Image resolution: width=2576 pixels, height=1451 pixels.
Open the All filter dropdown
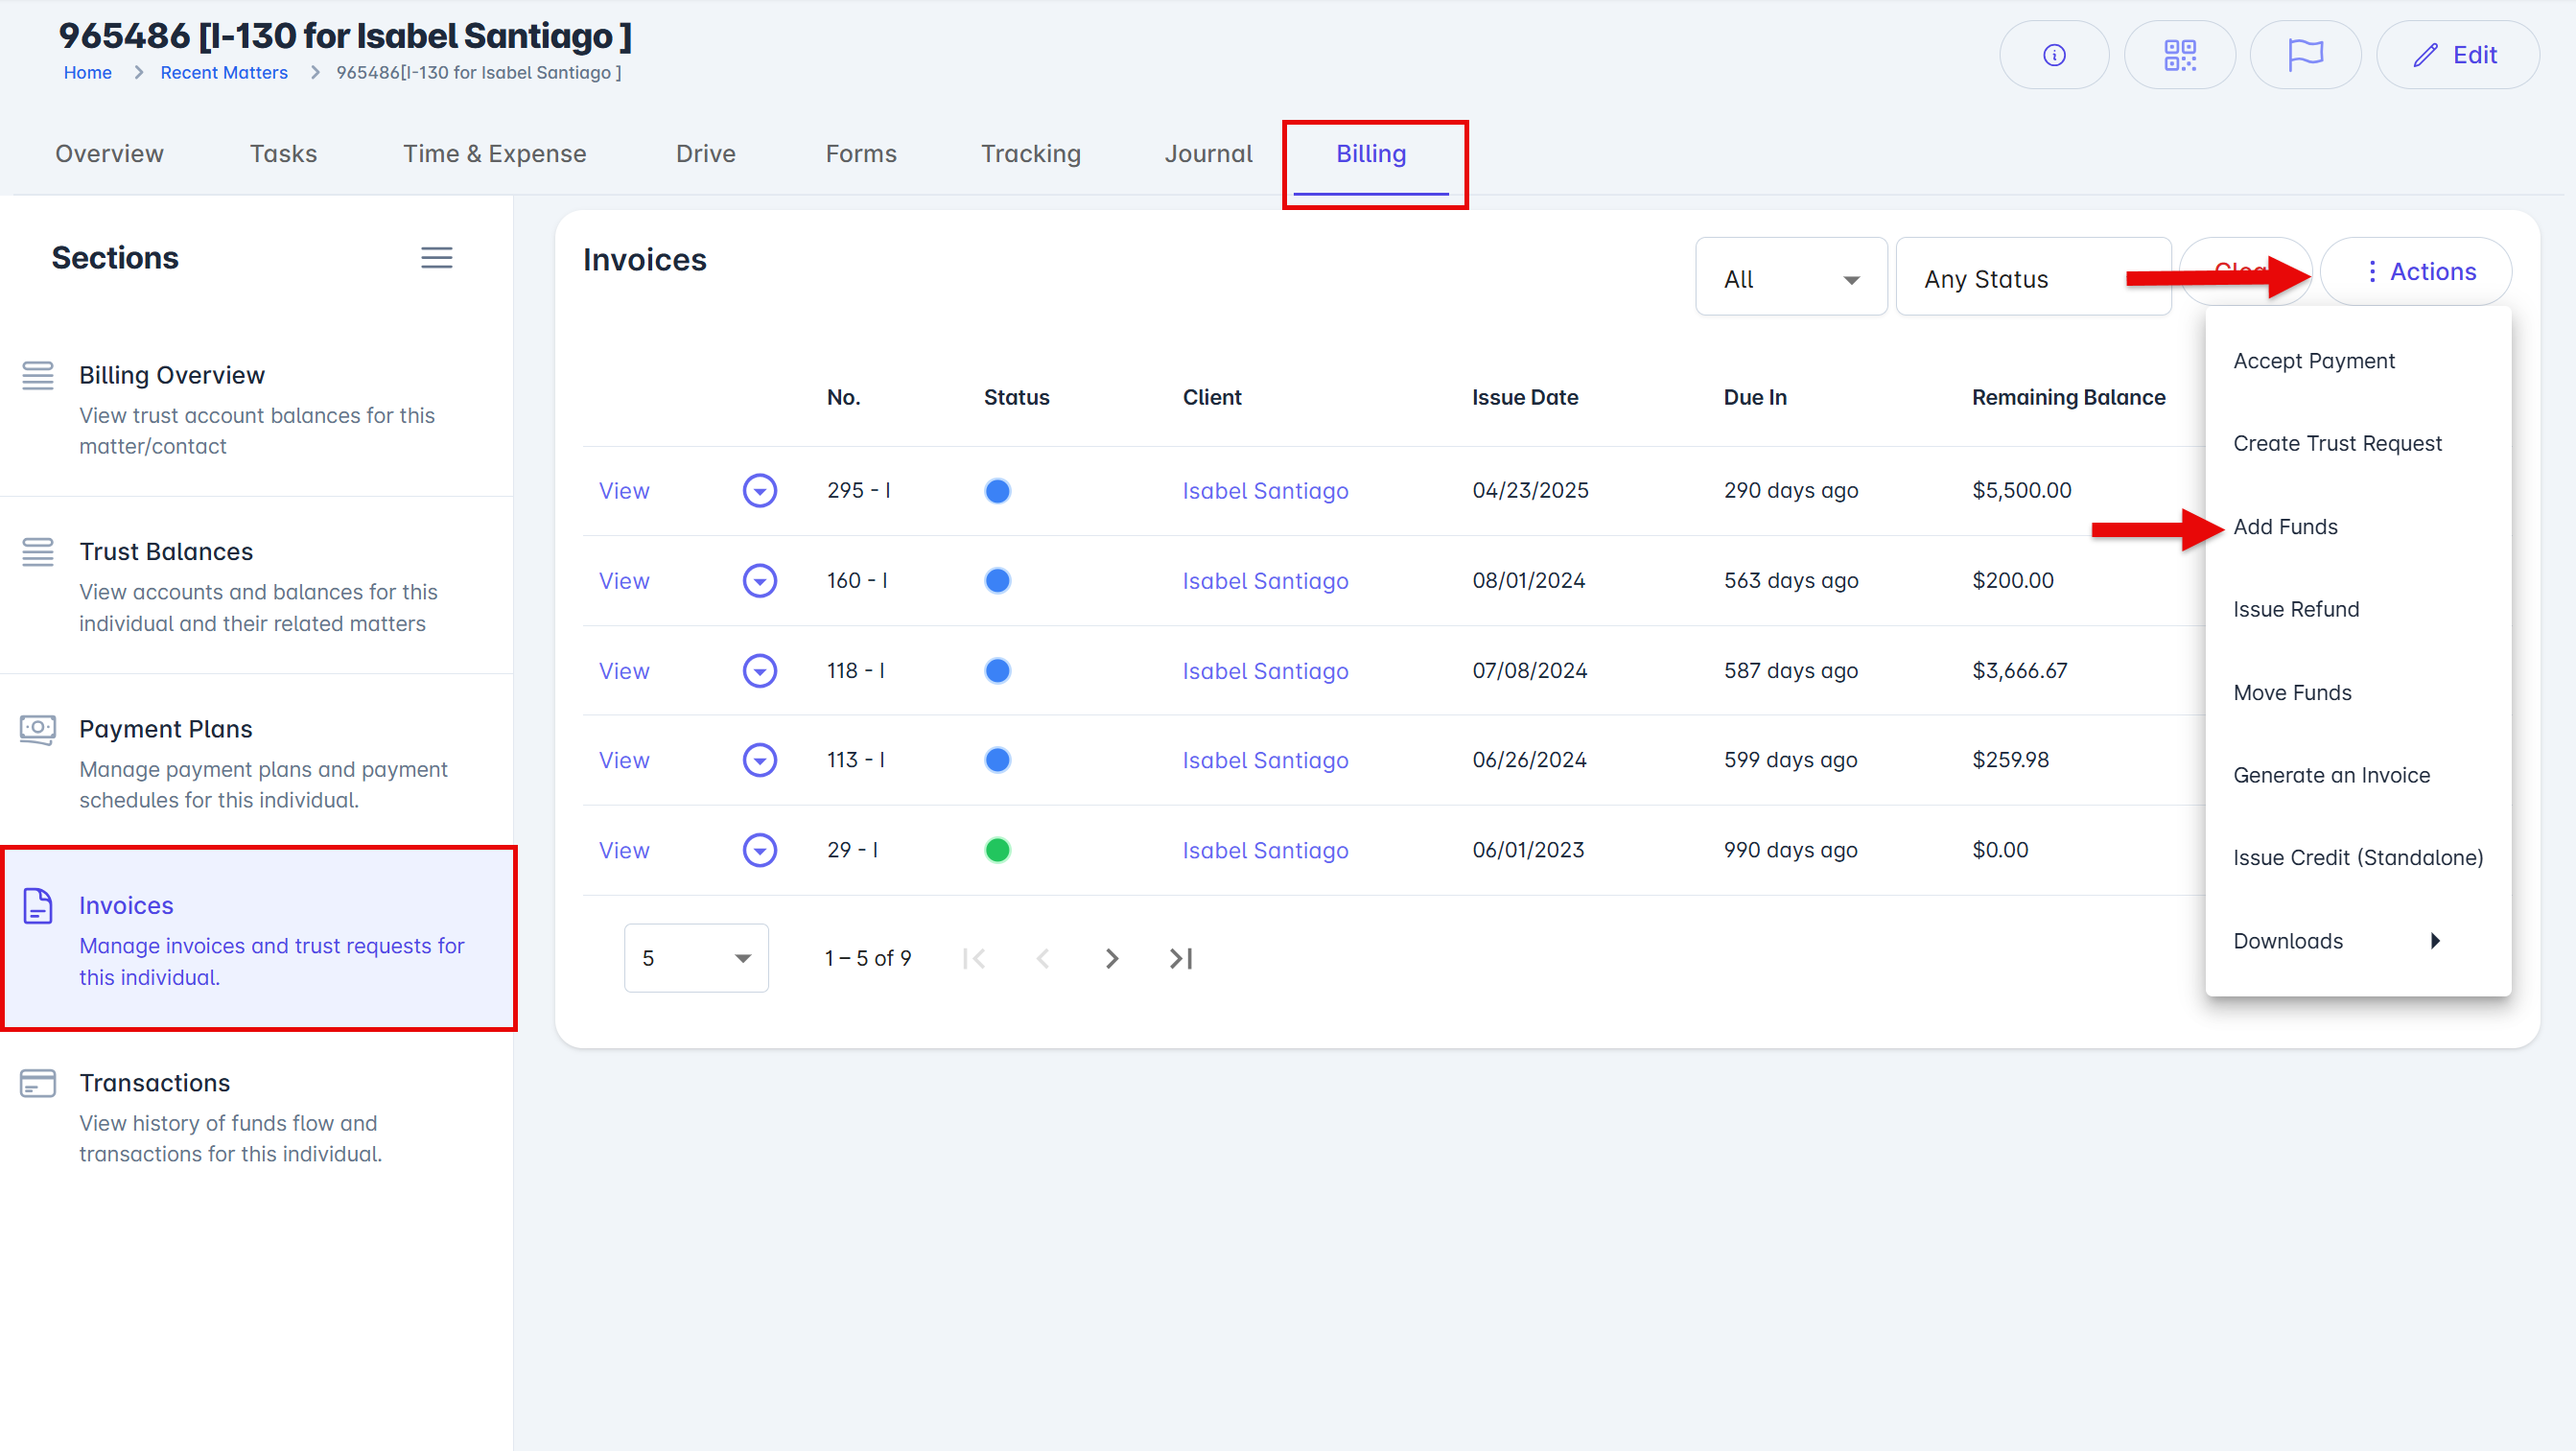[1790, 279]
